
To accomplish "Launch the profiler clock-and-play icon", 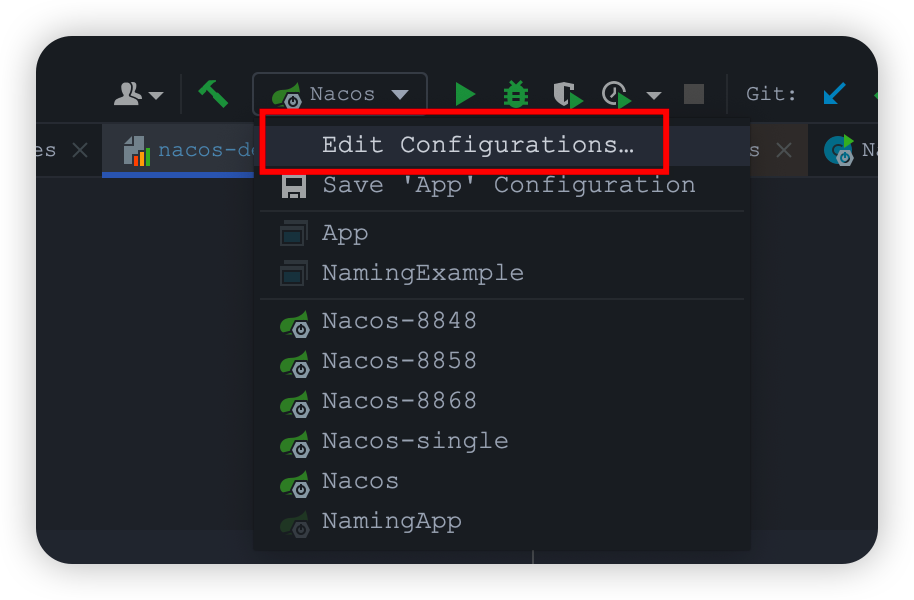I will pyautogui.click(x=616, y=95).
